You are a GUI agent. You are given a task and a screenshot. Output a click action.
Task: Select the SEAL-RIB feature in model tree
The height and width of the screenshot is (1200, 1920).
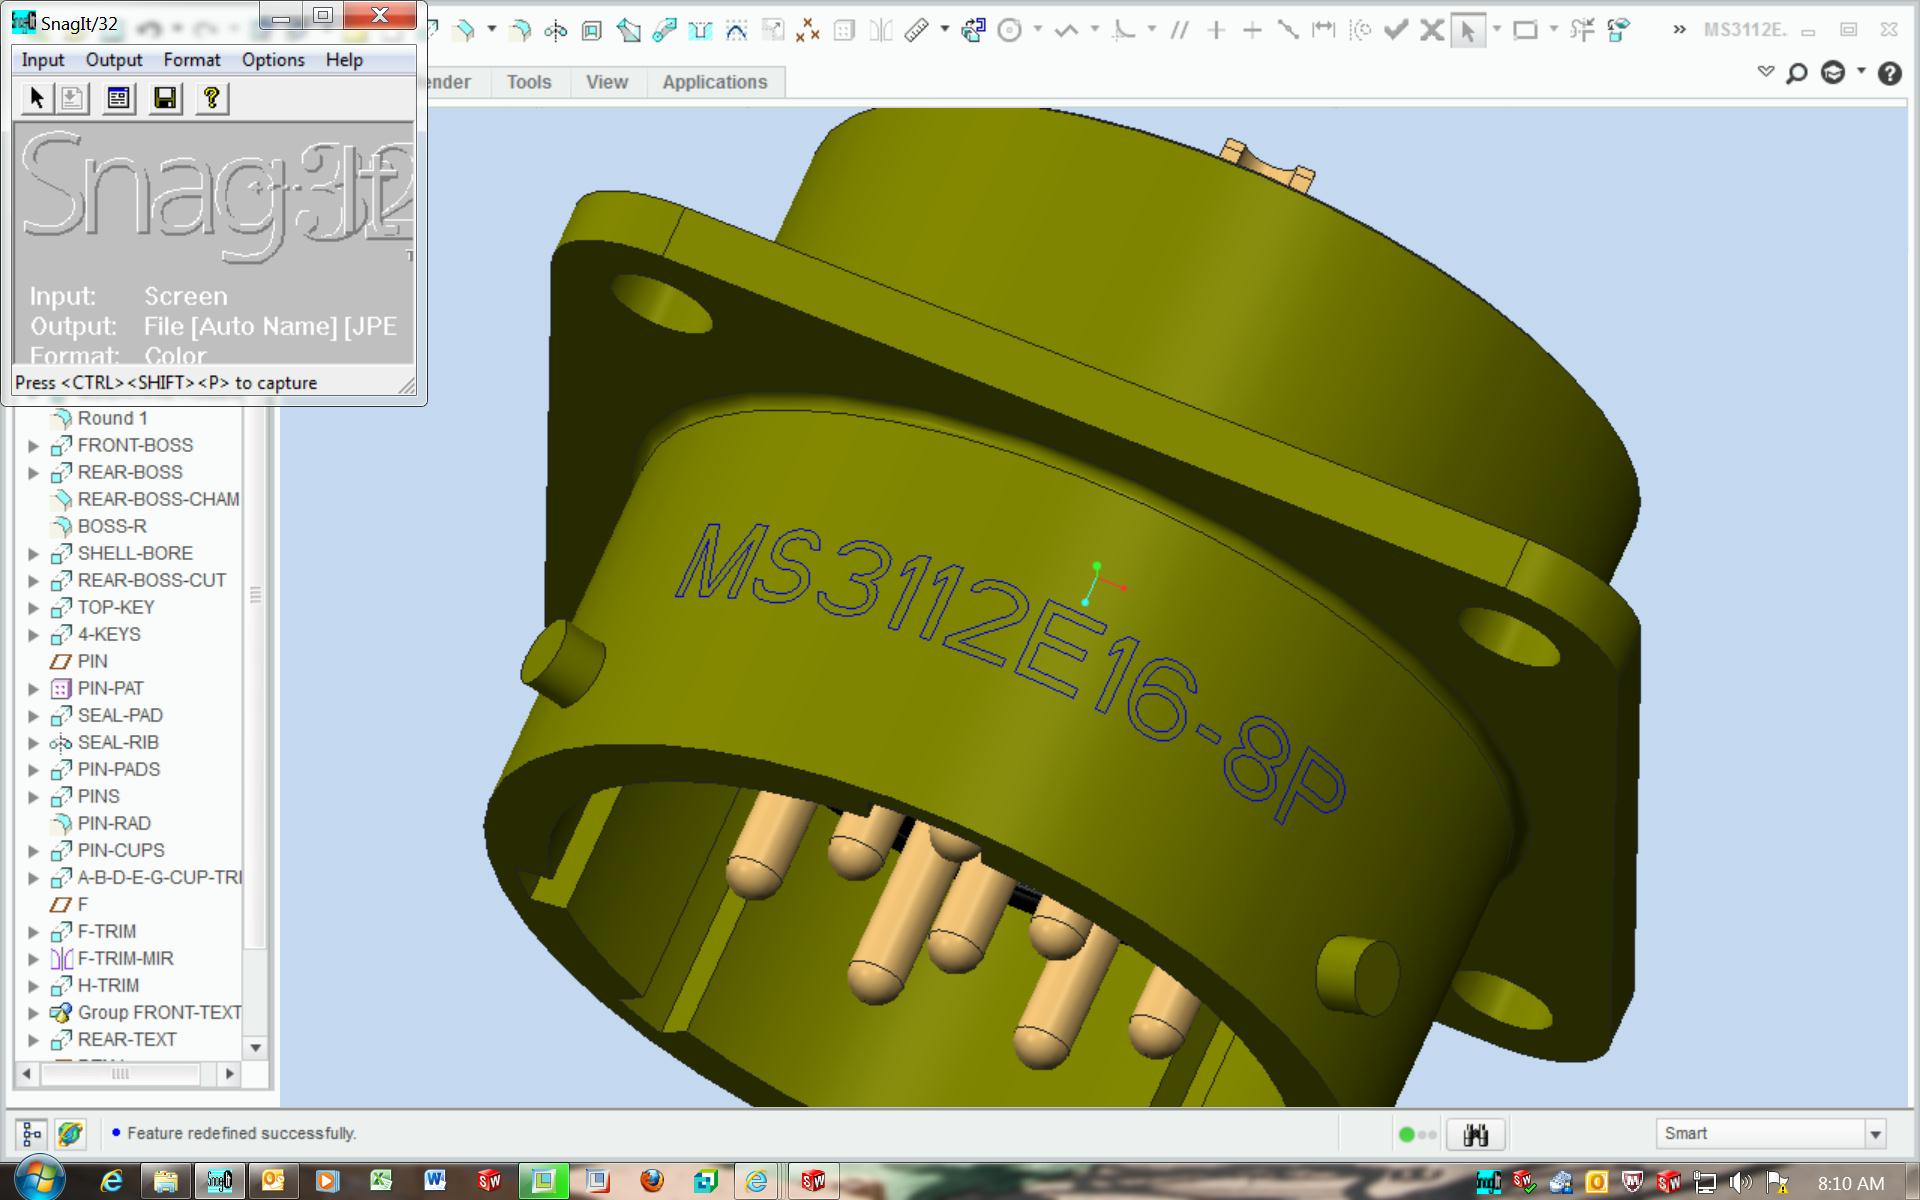(x=118, y=742)
